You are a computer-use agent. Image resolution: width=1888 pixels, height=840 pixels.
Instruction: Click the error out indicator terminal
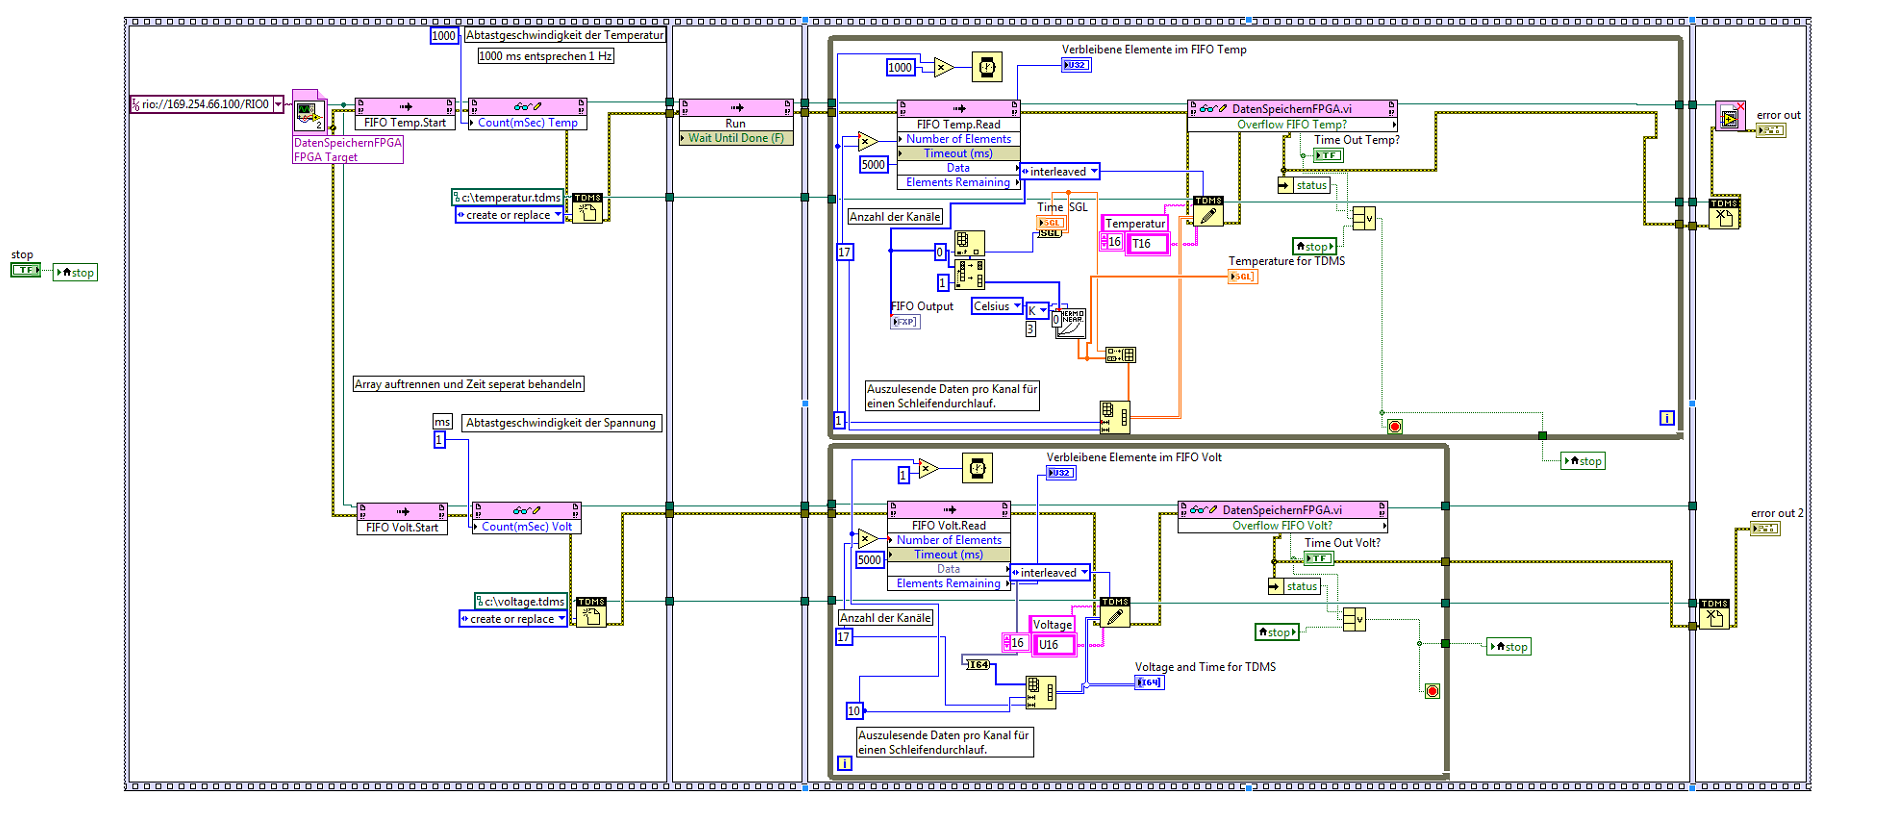[x=1770, y=130]
